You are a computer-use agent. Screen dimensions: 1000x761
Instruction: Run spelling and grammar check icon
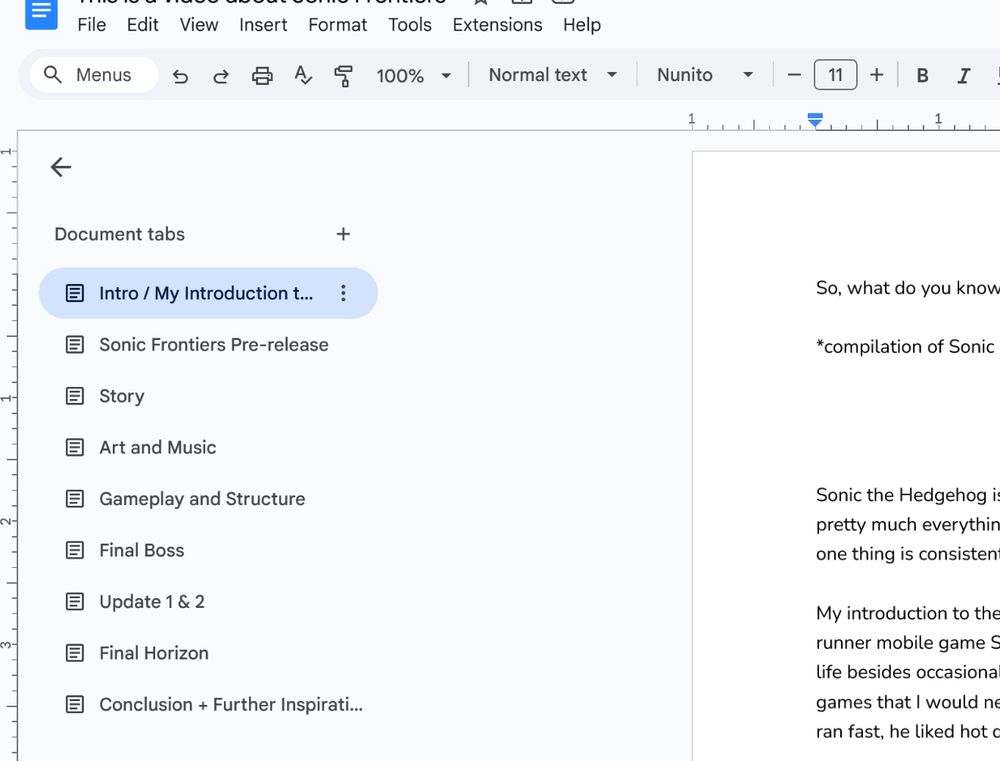coord(303,76)
